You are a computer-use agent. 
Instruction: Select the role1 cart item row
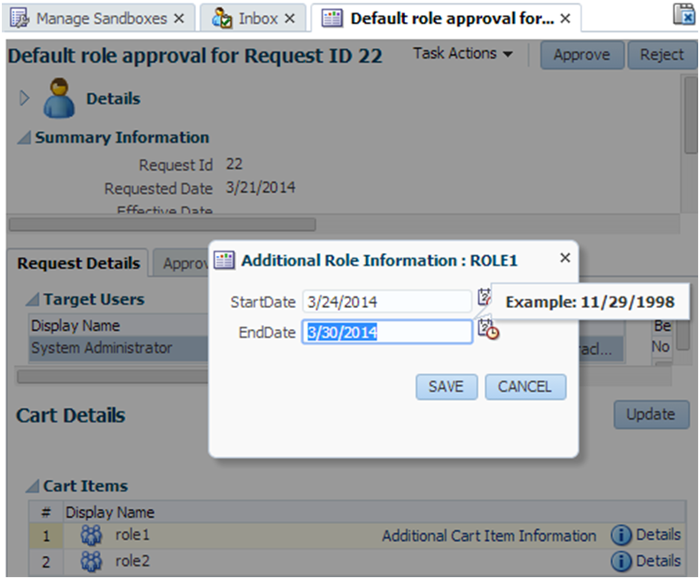pos(357,535)
